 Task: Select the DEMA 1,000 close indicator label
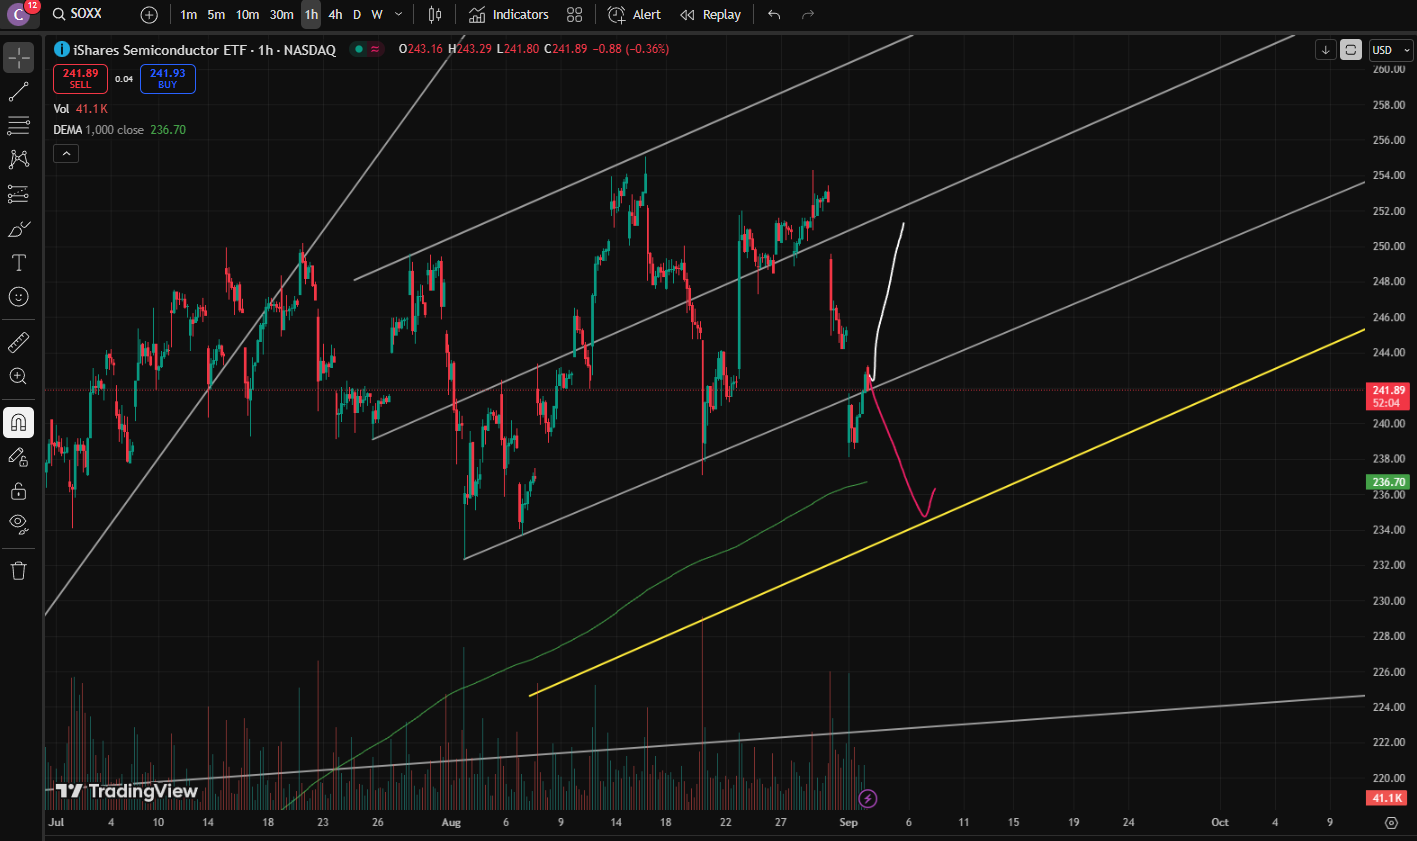pos(98,130)
